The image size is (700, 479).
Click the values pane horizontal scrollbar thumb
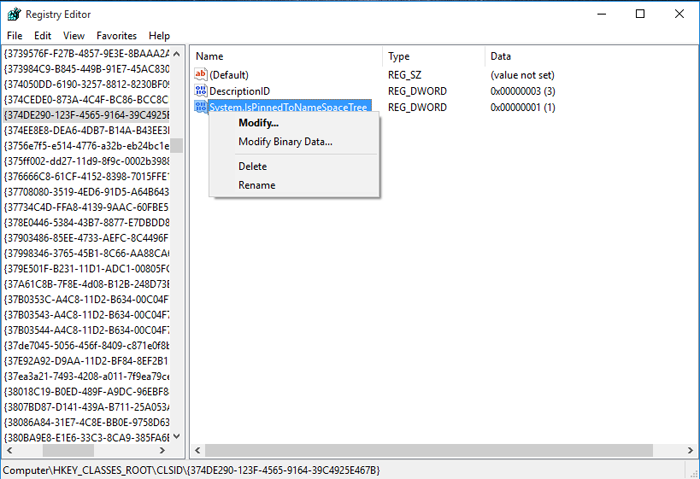tap(429, 450)
